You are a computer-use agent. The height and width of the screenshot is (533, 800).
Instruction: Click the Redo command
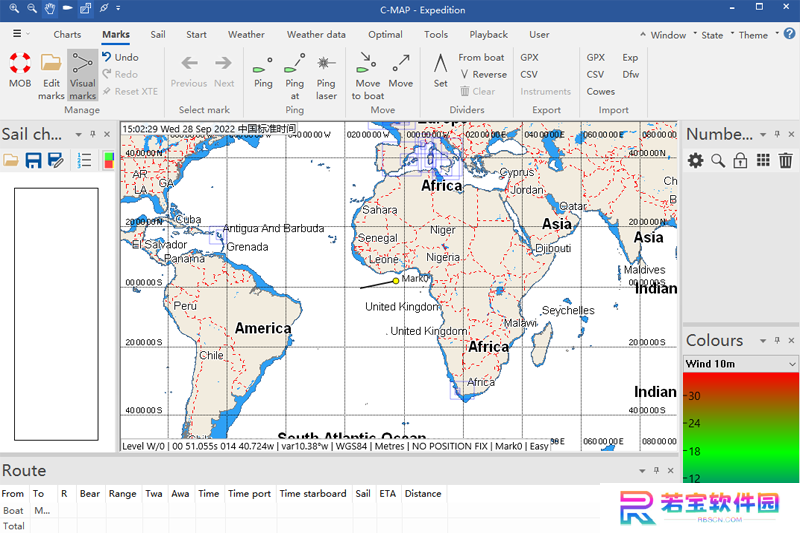120,74
